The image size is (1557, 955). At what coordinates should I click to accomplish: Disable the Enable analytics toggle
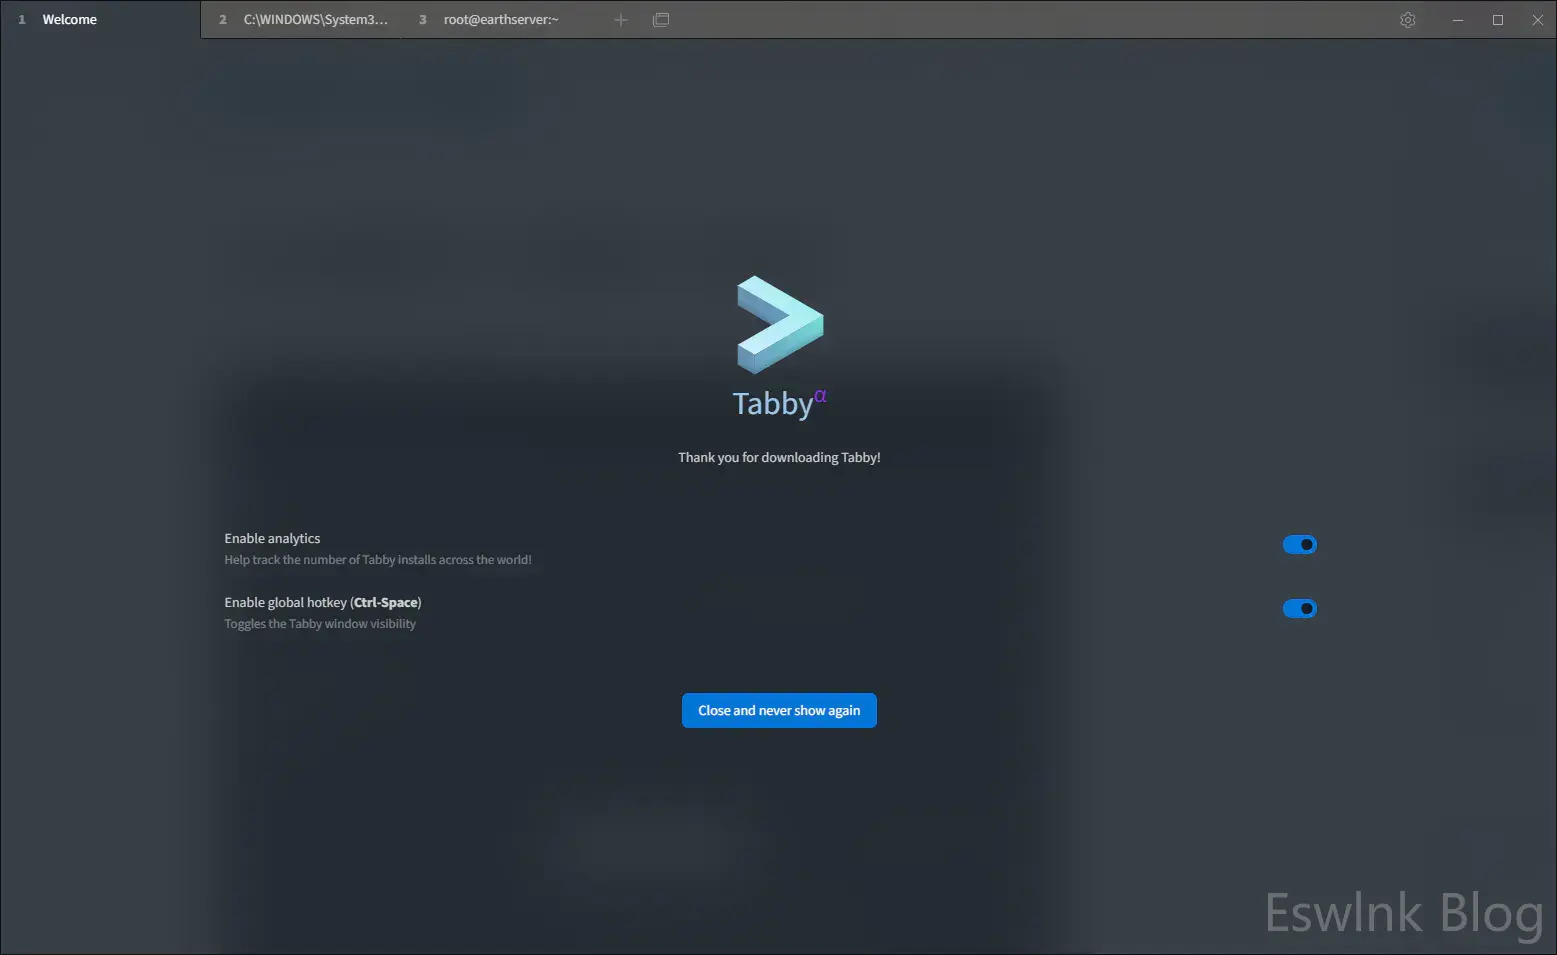(x=1299, y=545)
